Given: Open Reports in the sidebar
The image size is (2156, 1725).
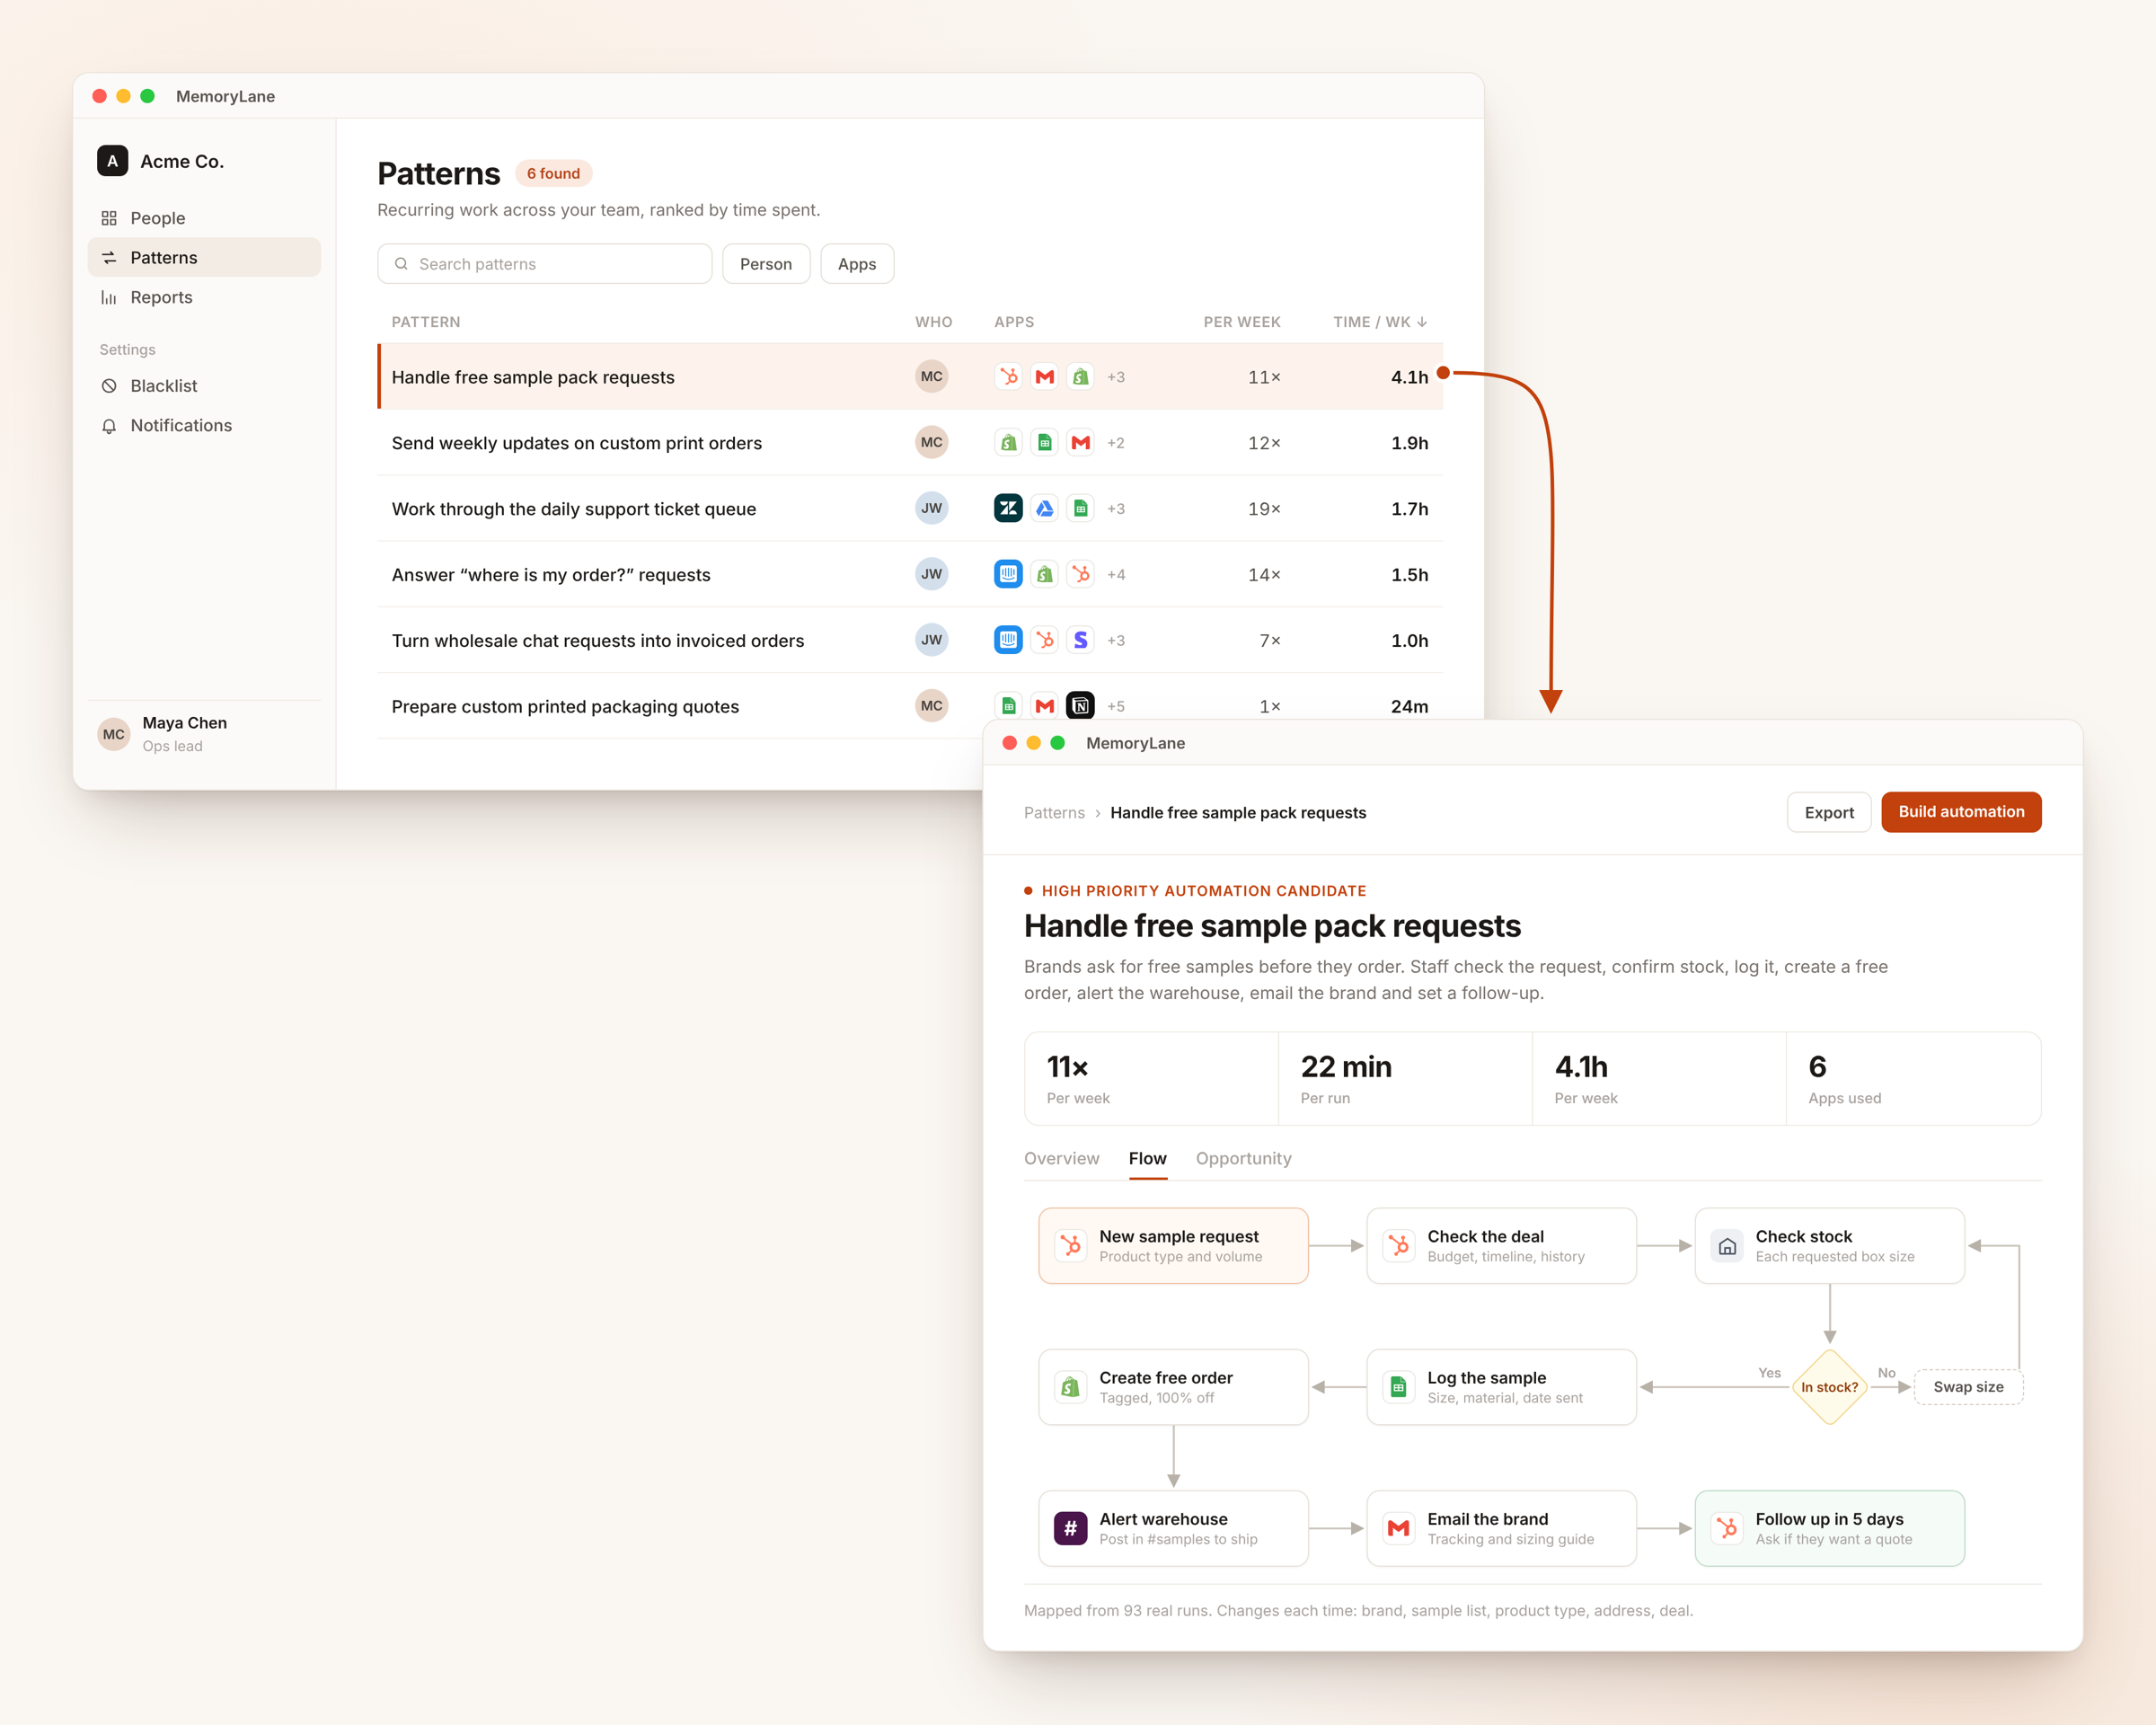Looking at the screenshot, I should click(204, 297).
